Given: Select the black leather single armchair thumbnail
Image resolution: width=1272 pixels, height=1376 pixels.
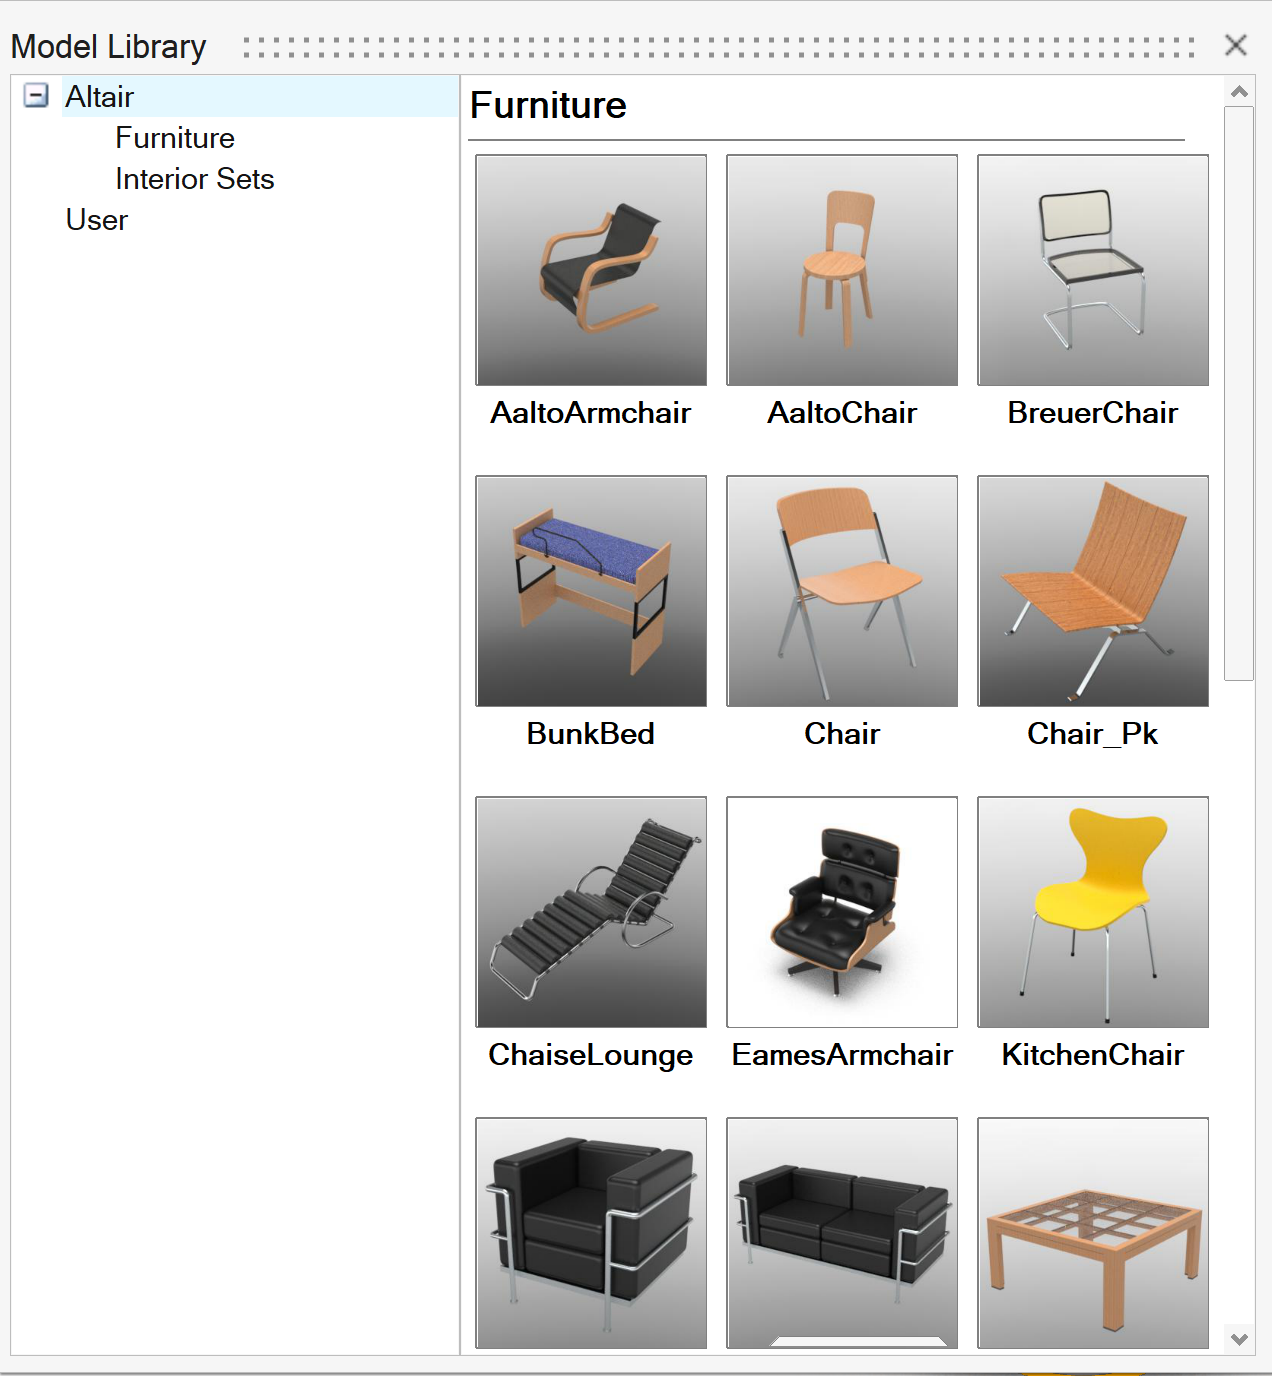Looking at the screenshot, I should click(x=591, y=1233).
